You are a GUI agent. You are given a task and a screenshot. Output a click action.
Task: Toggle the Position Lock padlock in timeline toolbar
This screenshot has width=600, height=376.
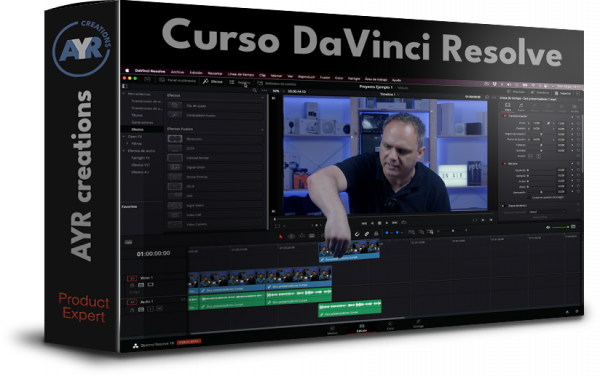(x=376, y=233)
